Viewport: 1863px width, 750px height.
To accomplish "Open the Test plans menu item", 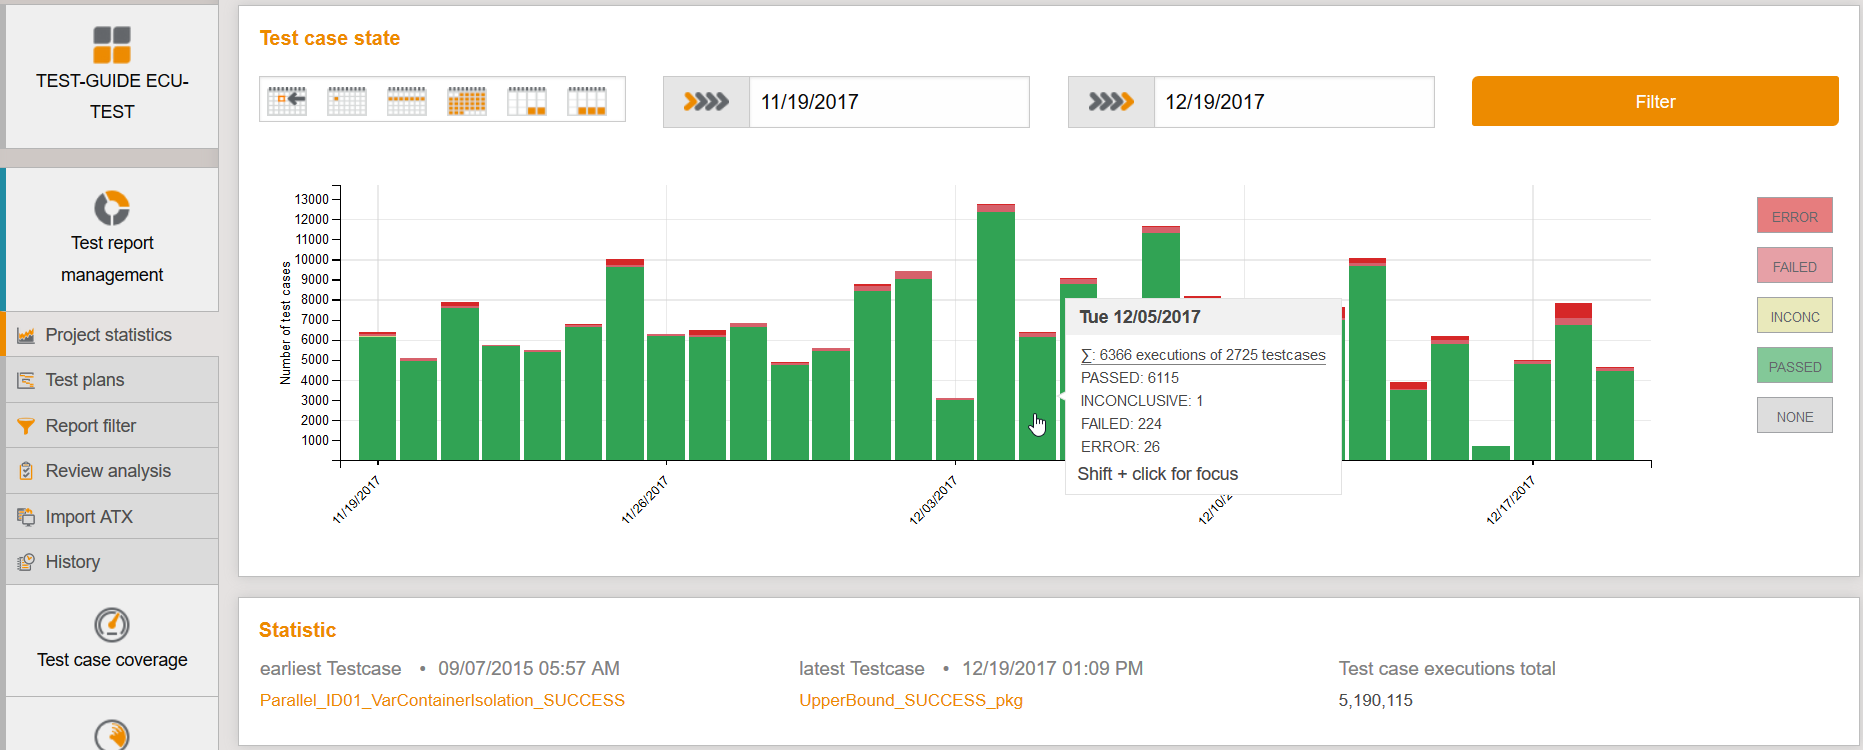I will pyautogui.click(x=85, y=380).
